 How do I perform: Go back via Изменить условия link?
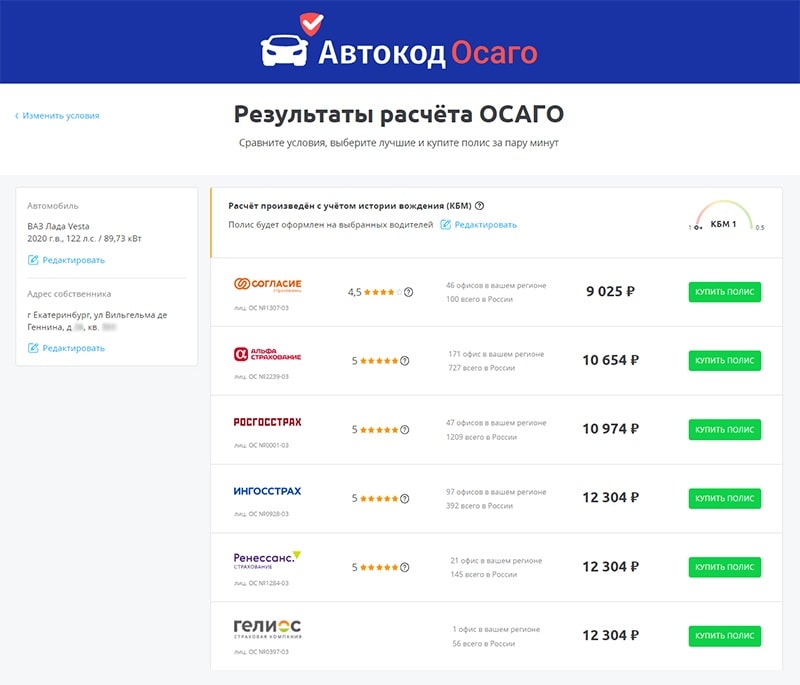click(57, 116)
